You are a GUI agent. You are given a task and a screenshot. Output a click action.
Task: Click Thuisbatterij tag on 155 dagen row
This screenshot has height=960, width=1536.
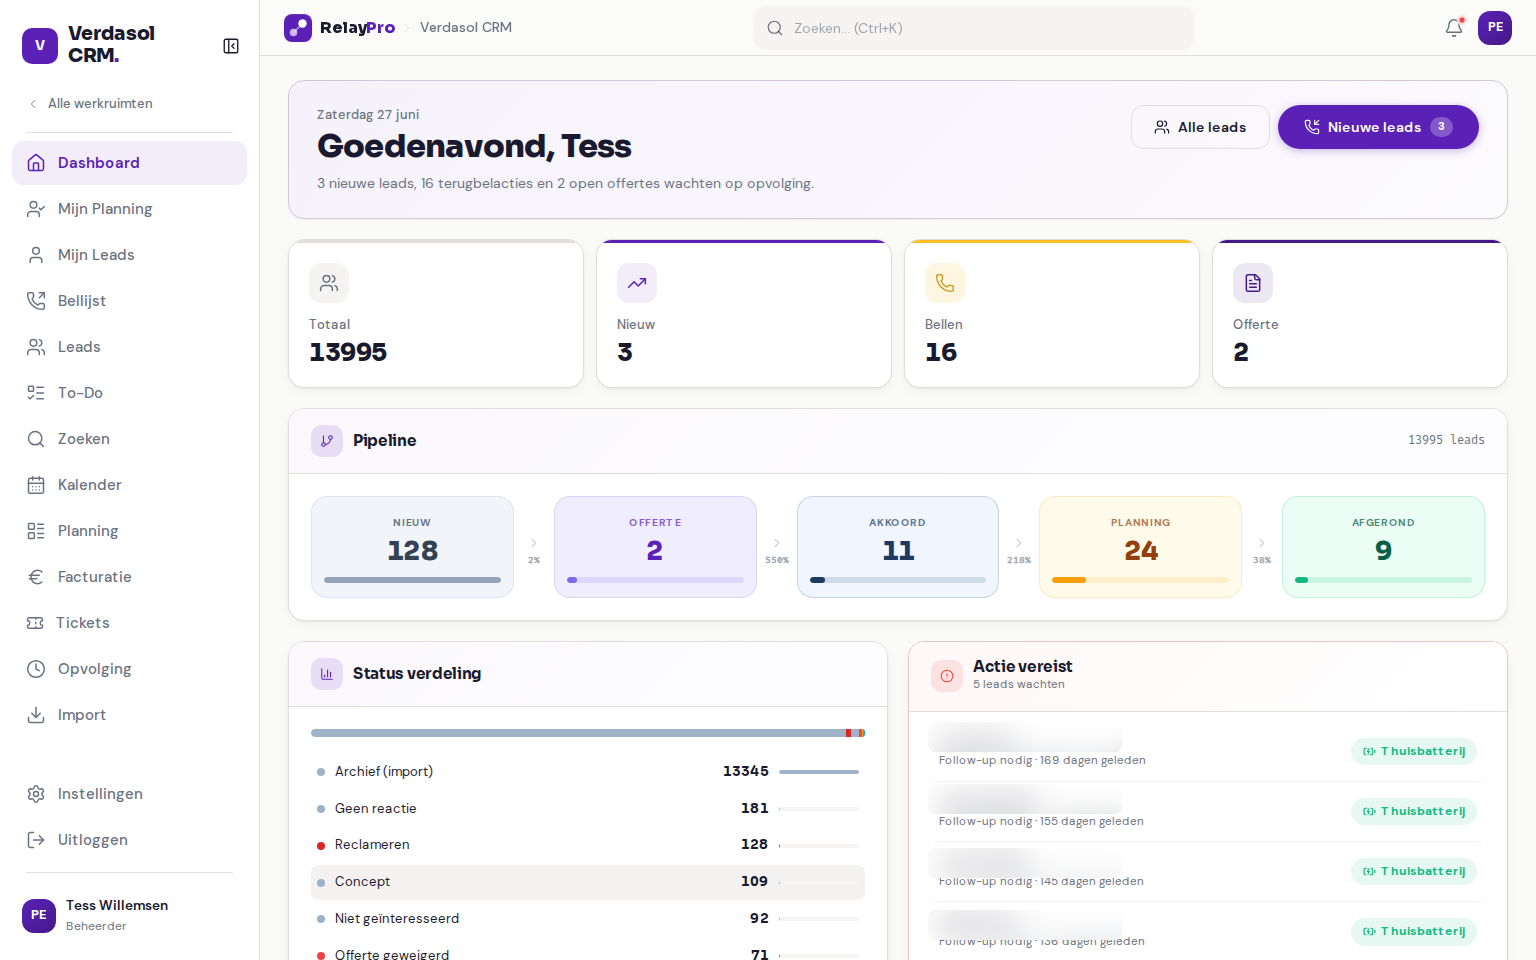point(1414,812)
